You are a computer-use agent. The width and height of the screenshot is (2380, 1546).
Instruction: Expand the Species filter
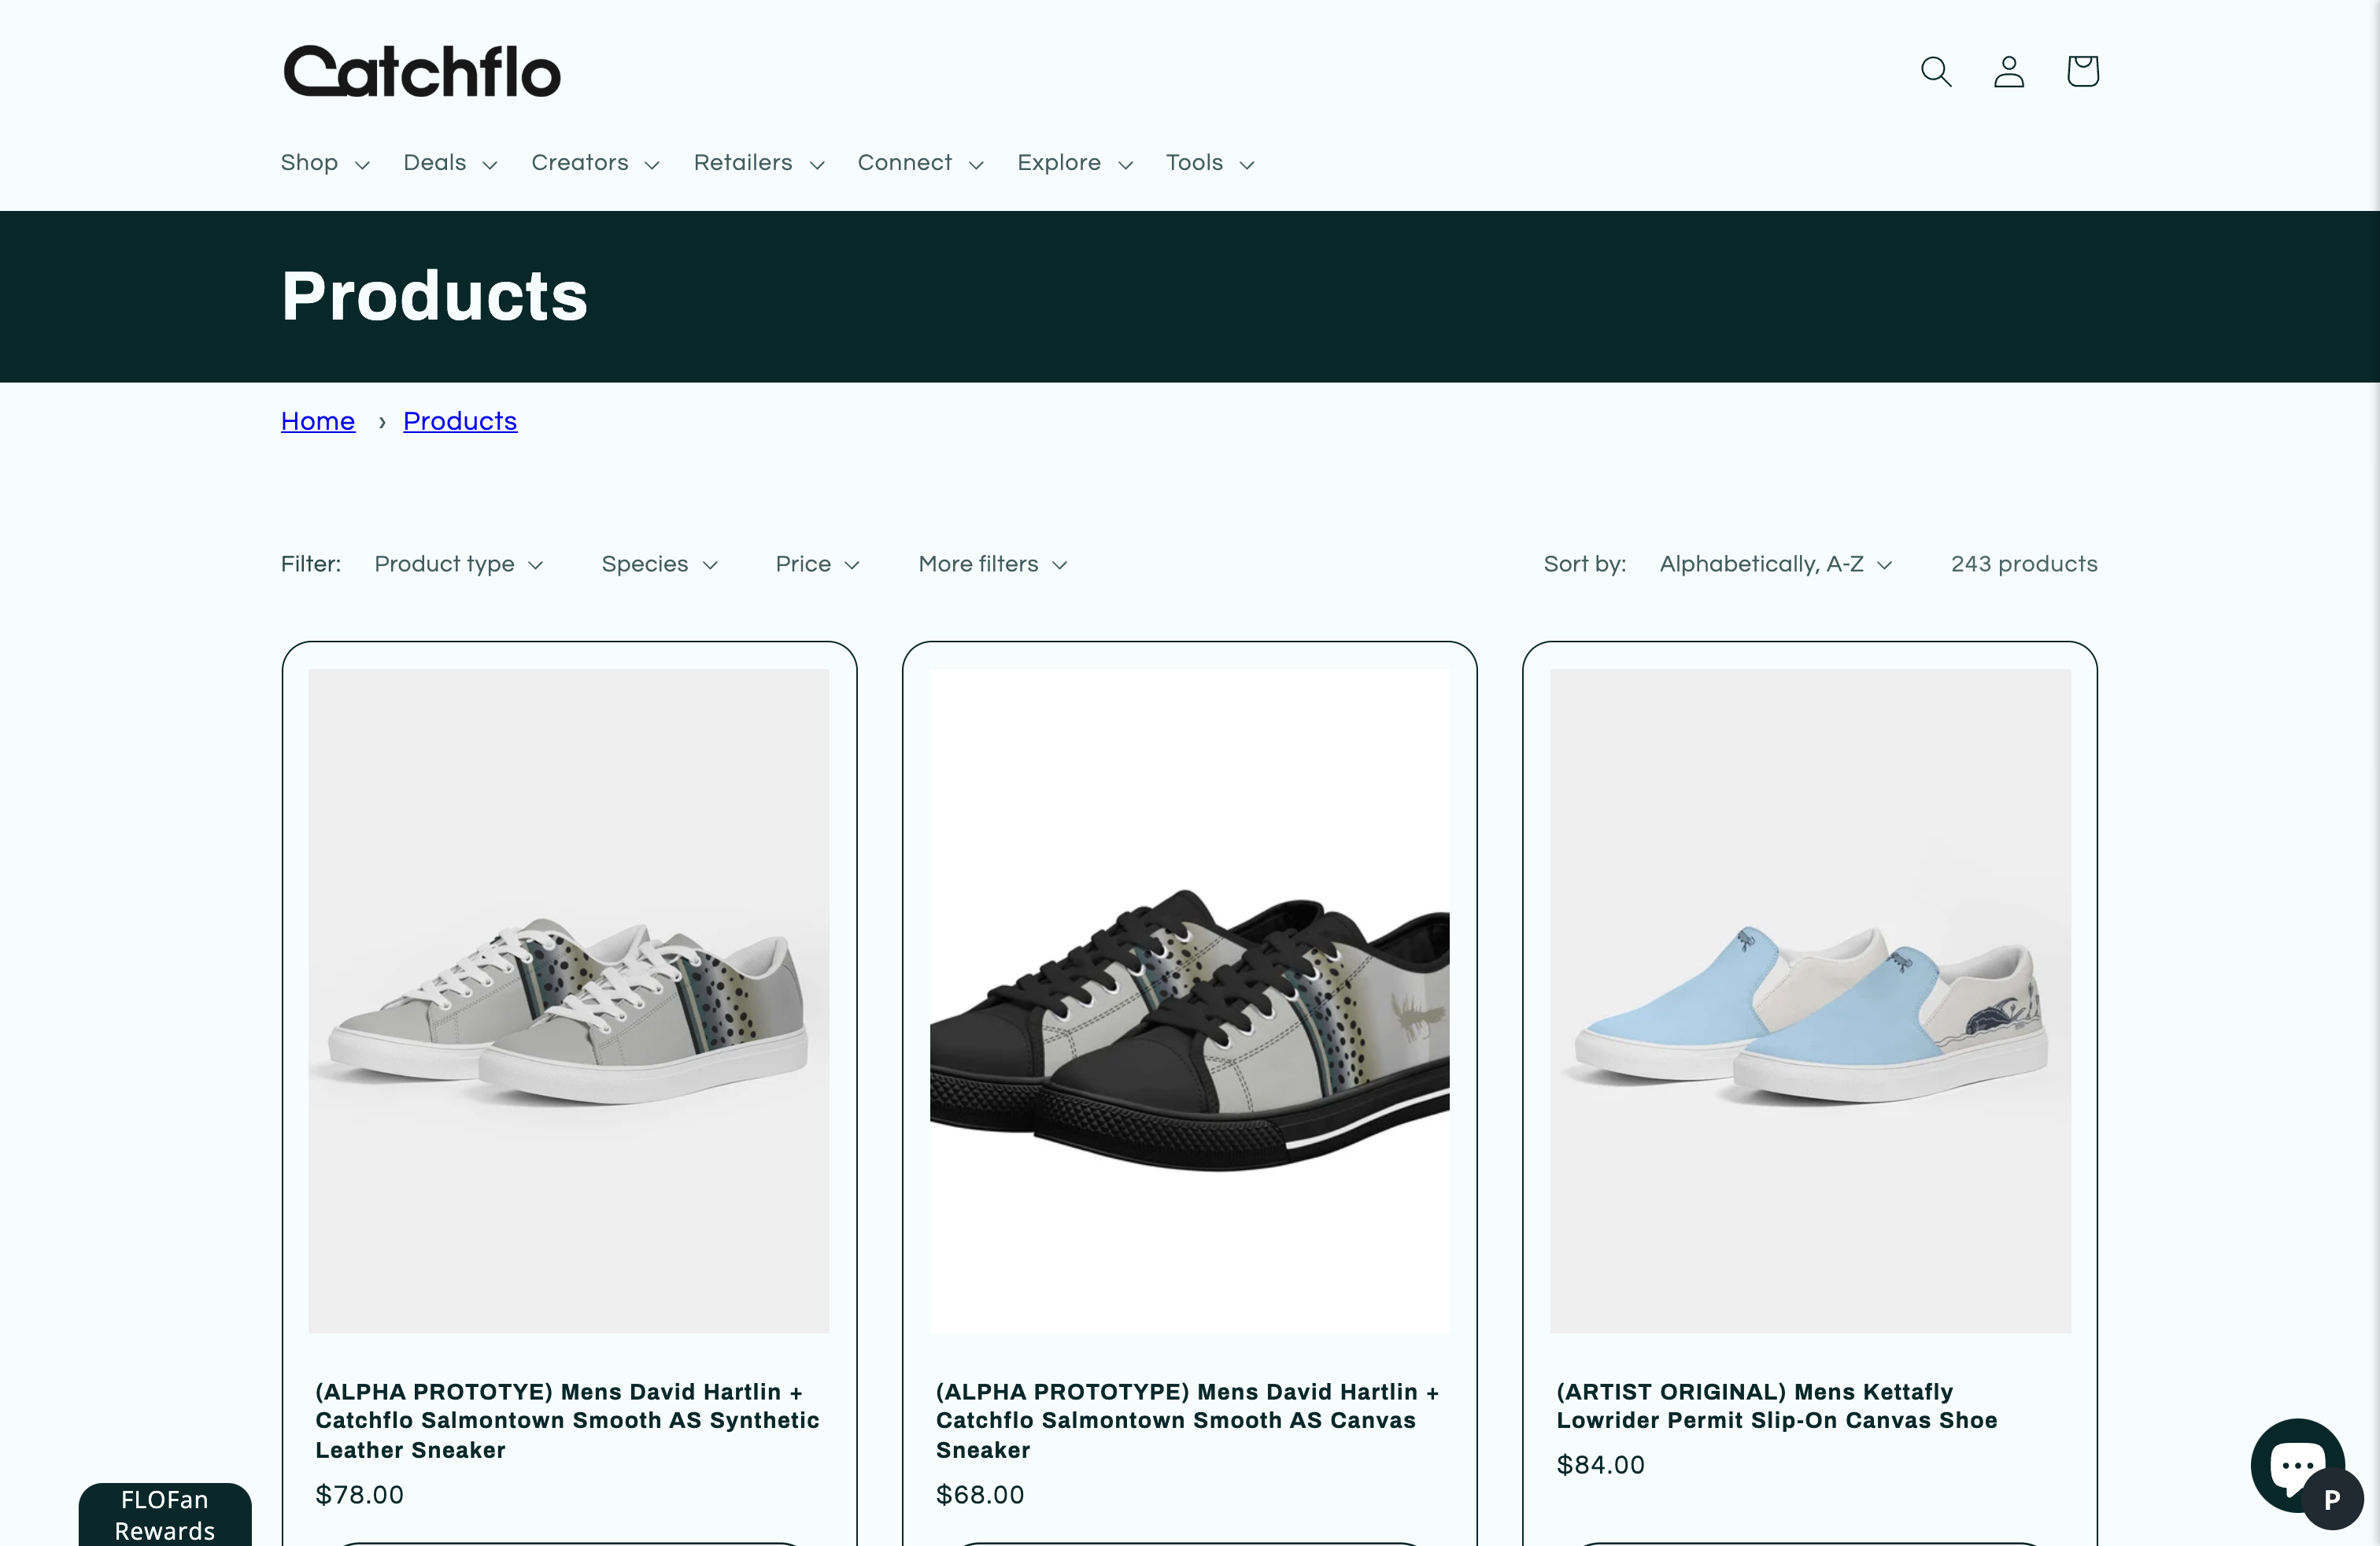(660, 564)
